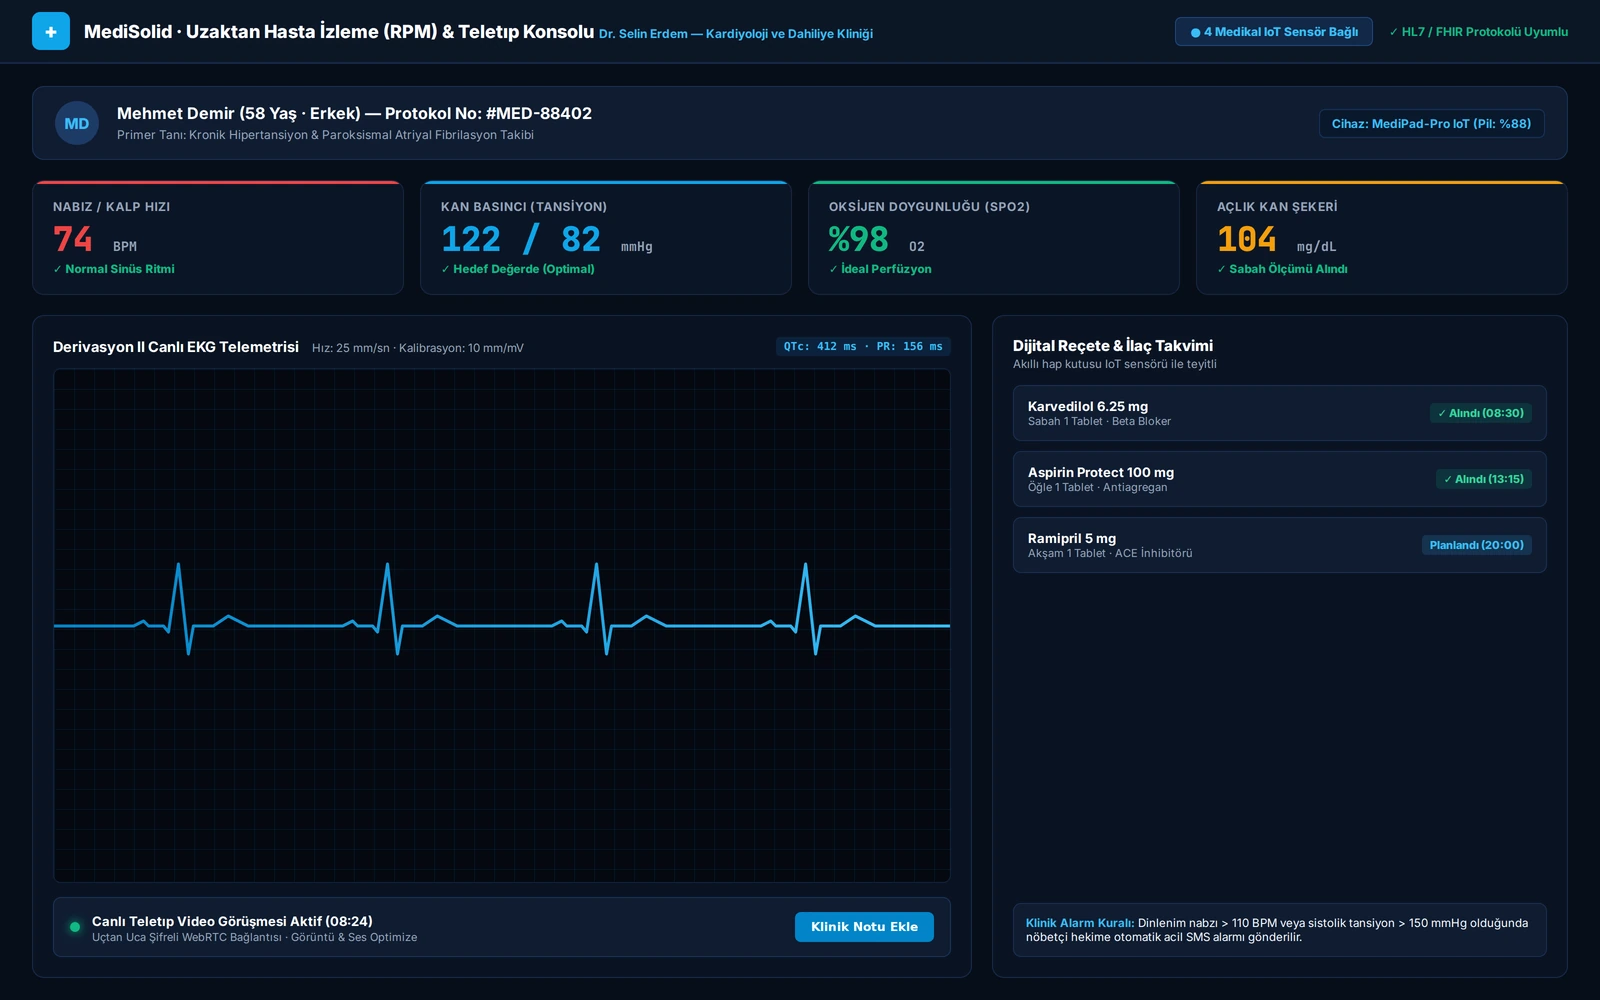Image resolution: width=1600 pixels, height=1000 pixels.
Task: Open the Açlık Kan Şekeri card
Action: coord(1382,238)
